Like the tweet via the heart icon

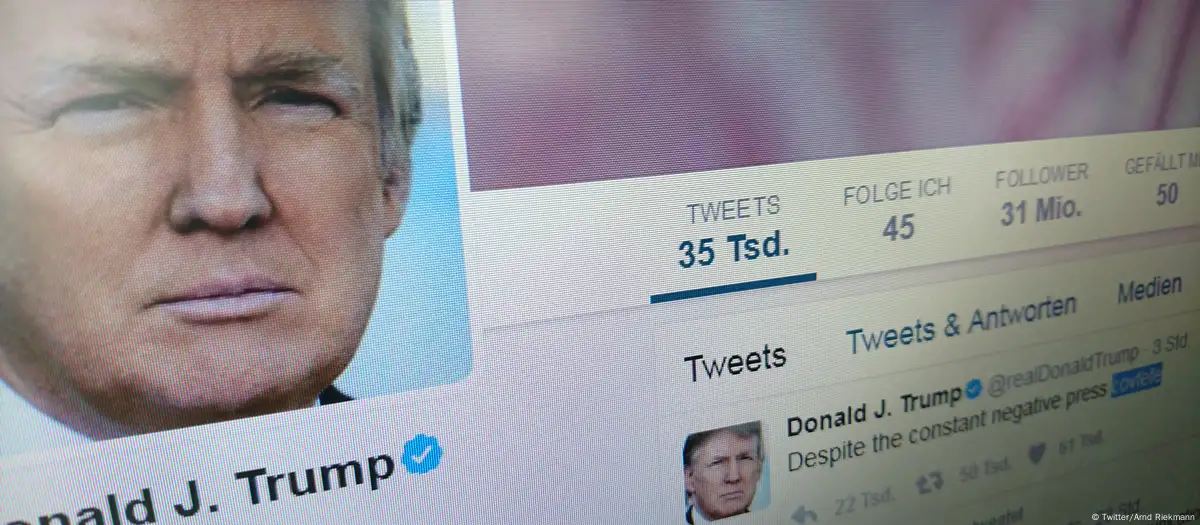pyautogui.click(x=1036, y=452)
